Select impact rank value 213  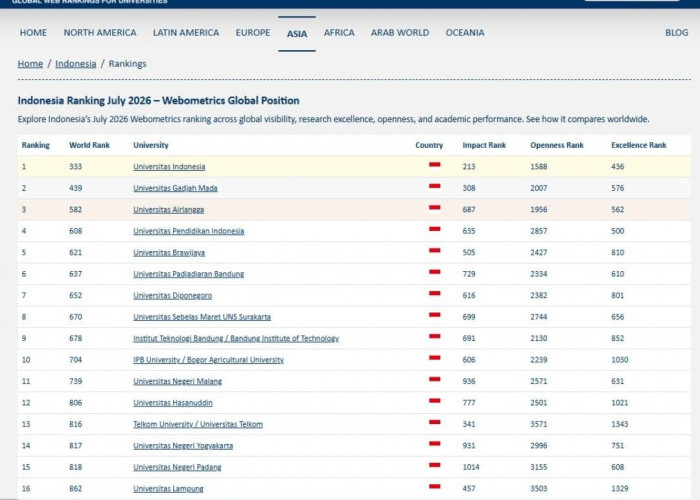tap(469, 167)
